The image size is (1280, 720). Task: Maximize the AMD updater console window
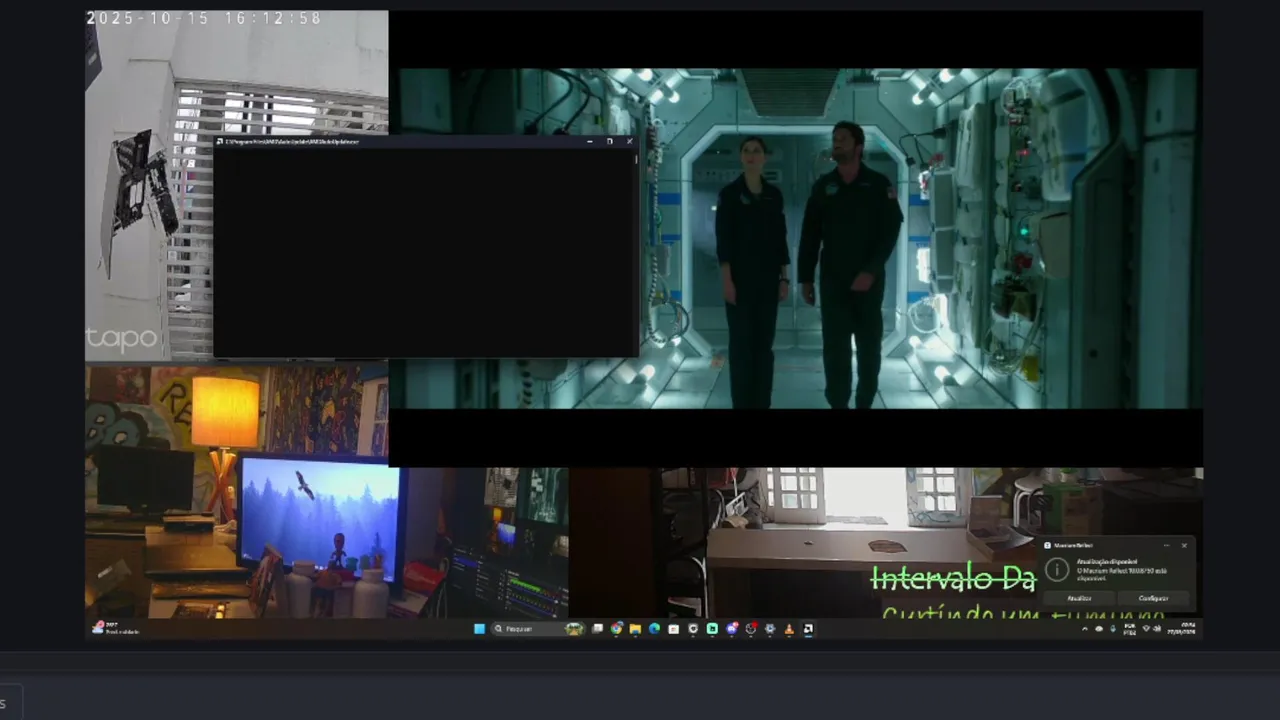click(609, 141)
